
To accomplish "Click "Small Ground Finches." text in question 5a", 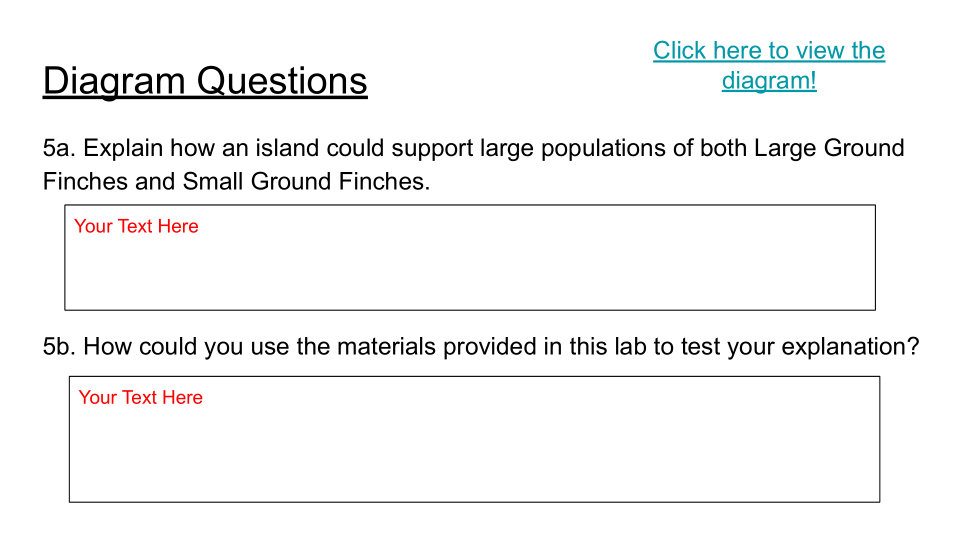I will pos(306,182).
